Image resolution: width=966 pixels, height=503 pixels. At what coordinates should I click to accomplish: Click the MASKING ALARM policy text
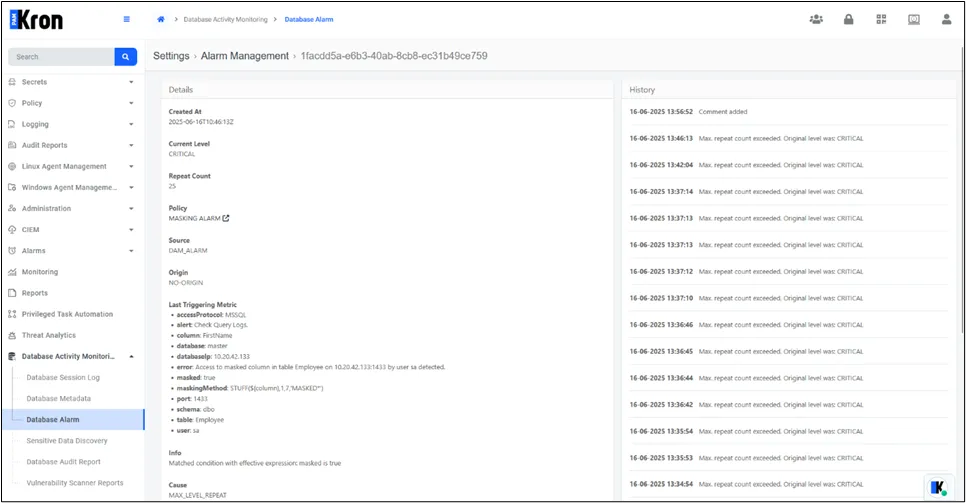tap(195, 218)
